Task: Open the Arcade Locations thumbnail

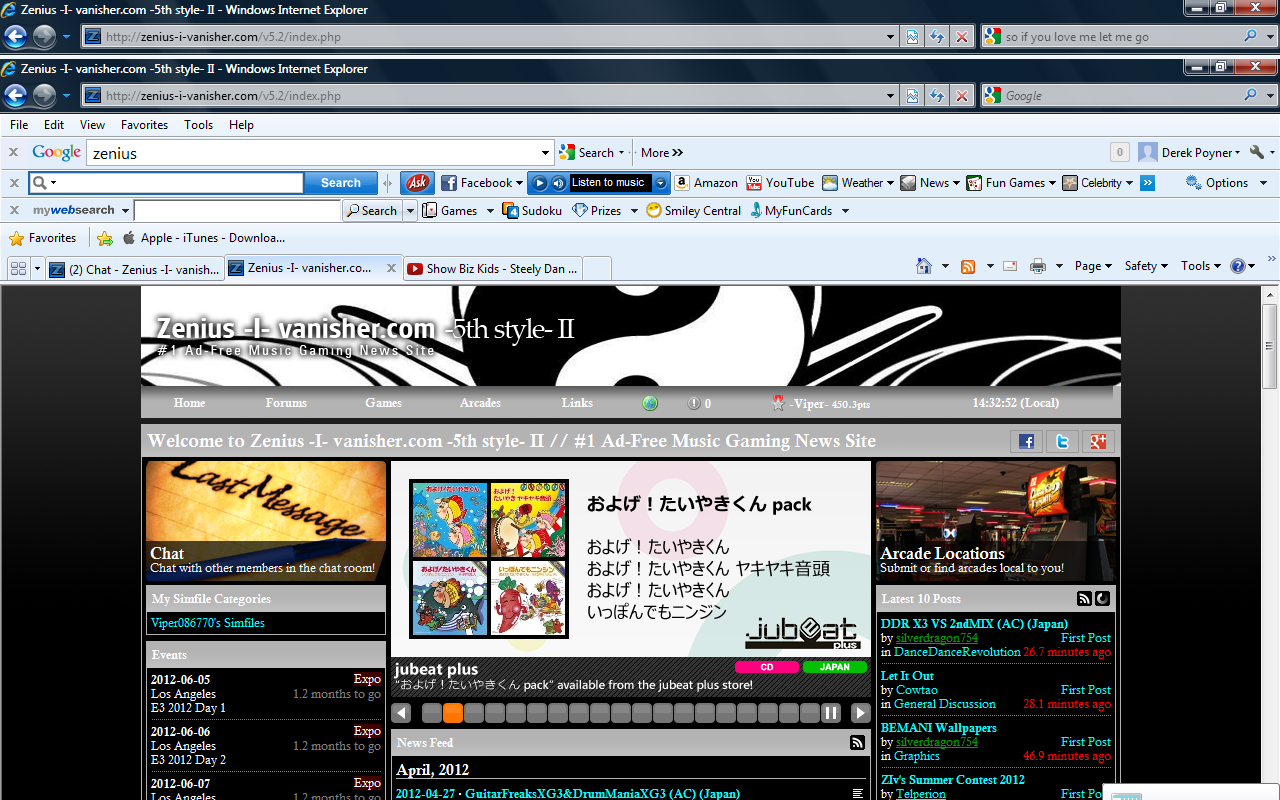Action: (996, 521)
